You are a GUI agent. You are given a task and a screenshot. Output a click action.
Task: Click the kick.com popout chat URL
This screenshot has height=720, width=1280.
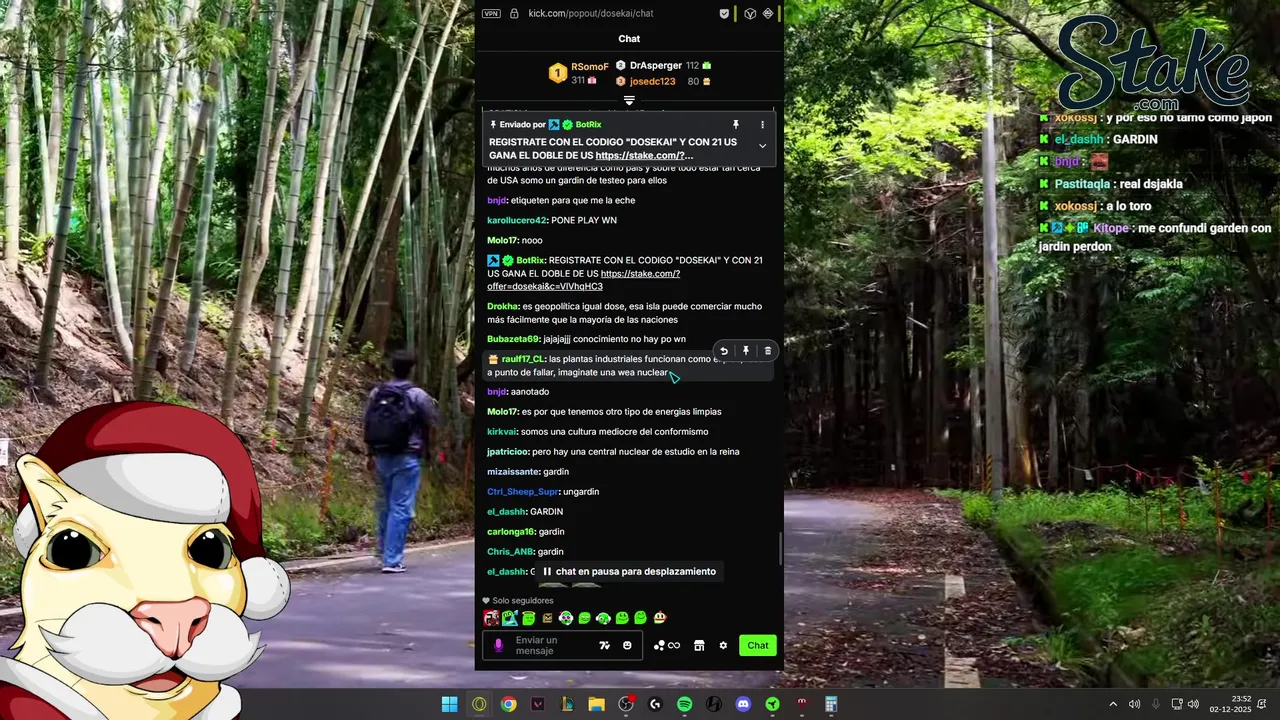(590, 14)
